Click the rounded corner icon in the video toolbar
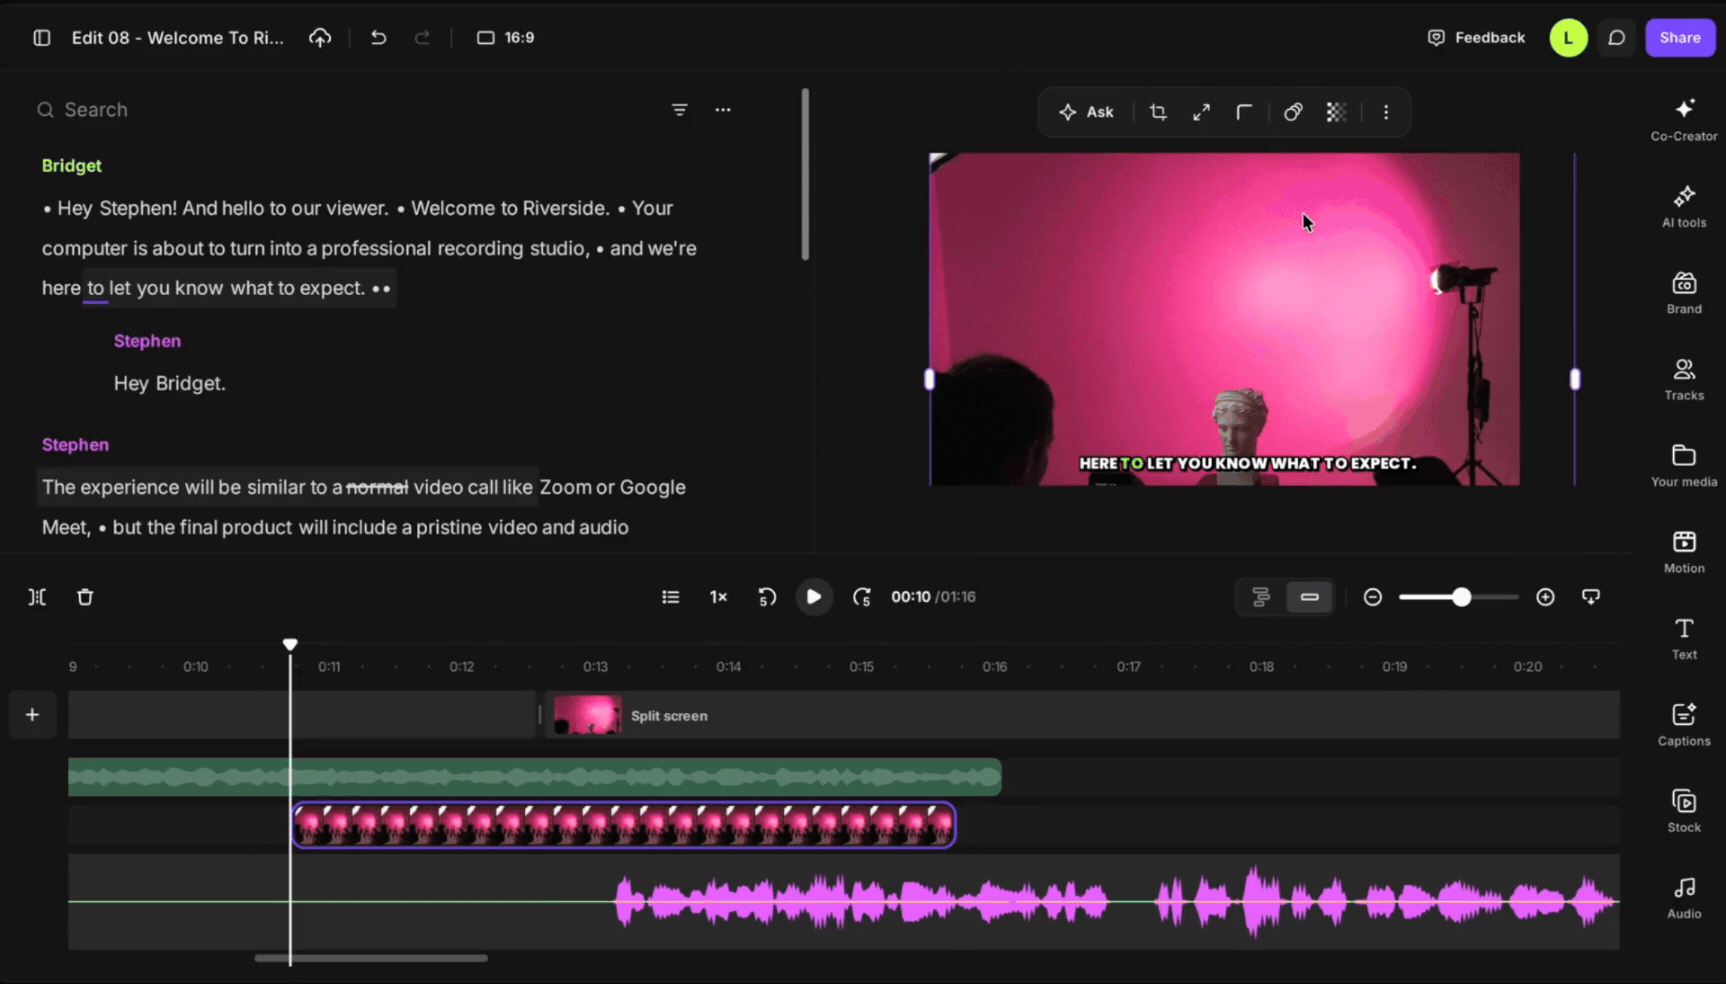The image size is (1726, 984). [1244, 112]
